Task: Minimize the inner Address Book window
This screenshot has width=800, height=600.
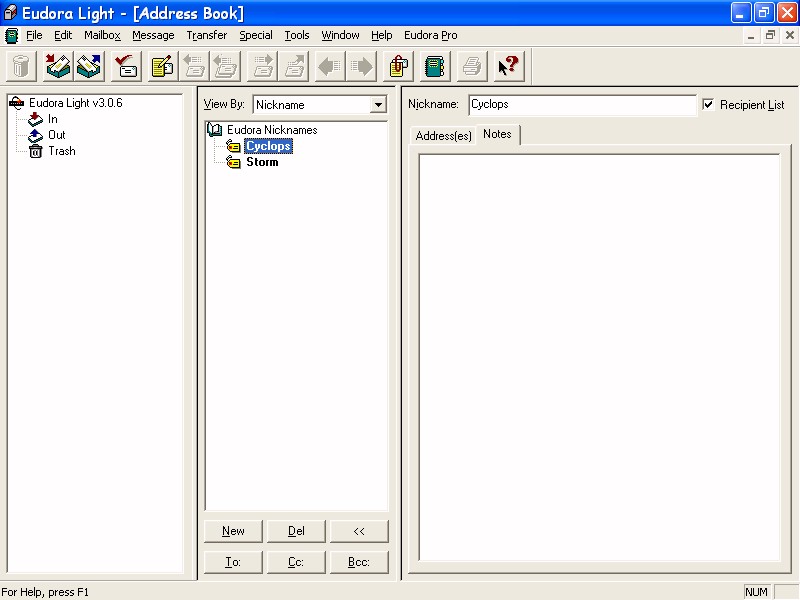Action: (x=751, y=35)
